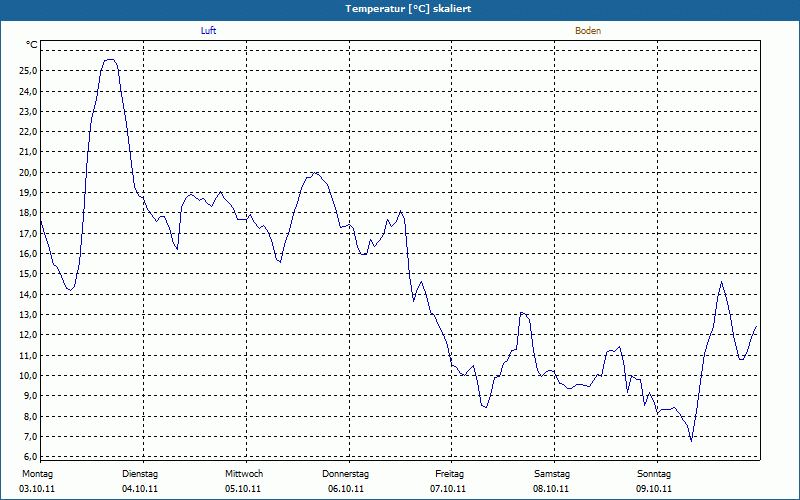Click the °C axis unit label
The width and height of the screenshot is (800, 500).
(32, 45)
